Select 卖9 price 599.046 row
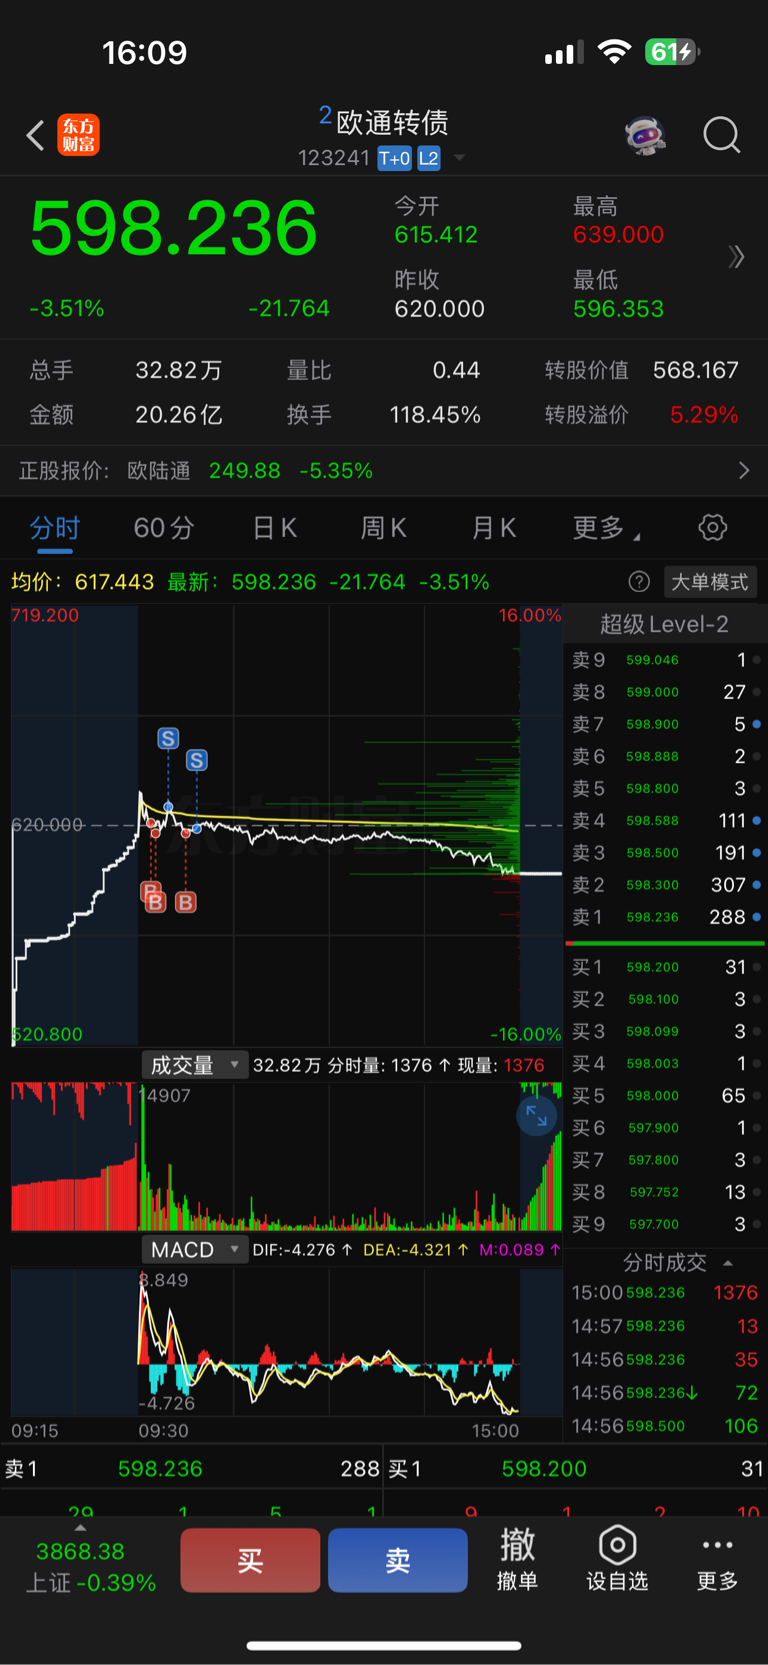The height and width of the screenshot is (1665, 768). tap(665, 660)
